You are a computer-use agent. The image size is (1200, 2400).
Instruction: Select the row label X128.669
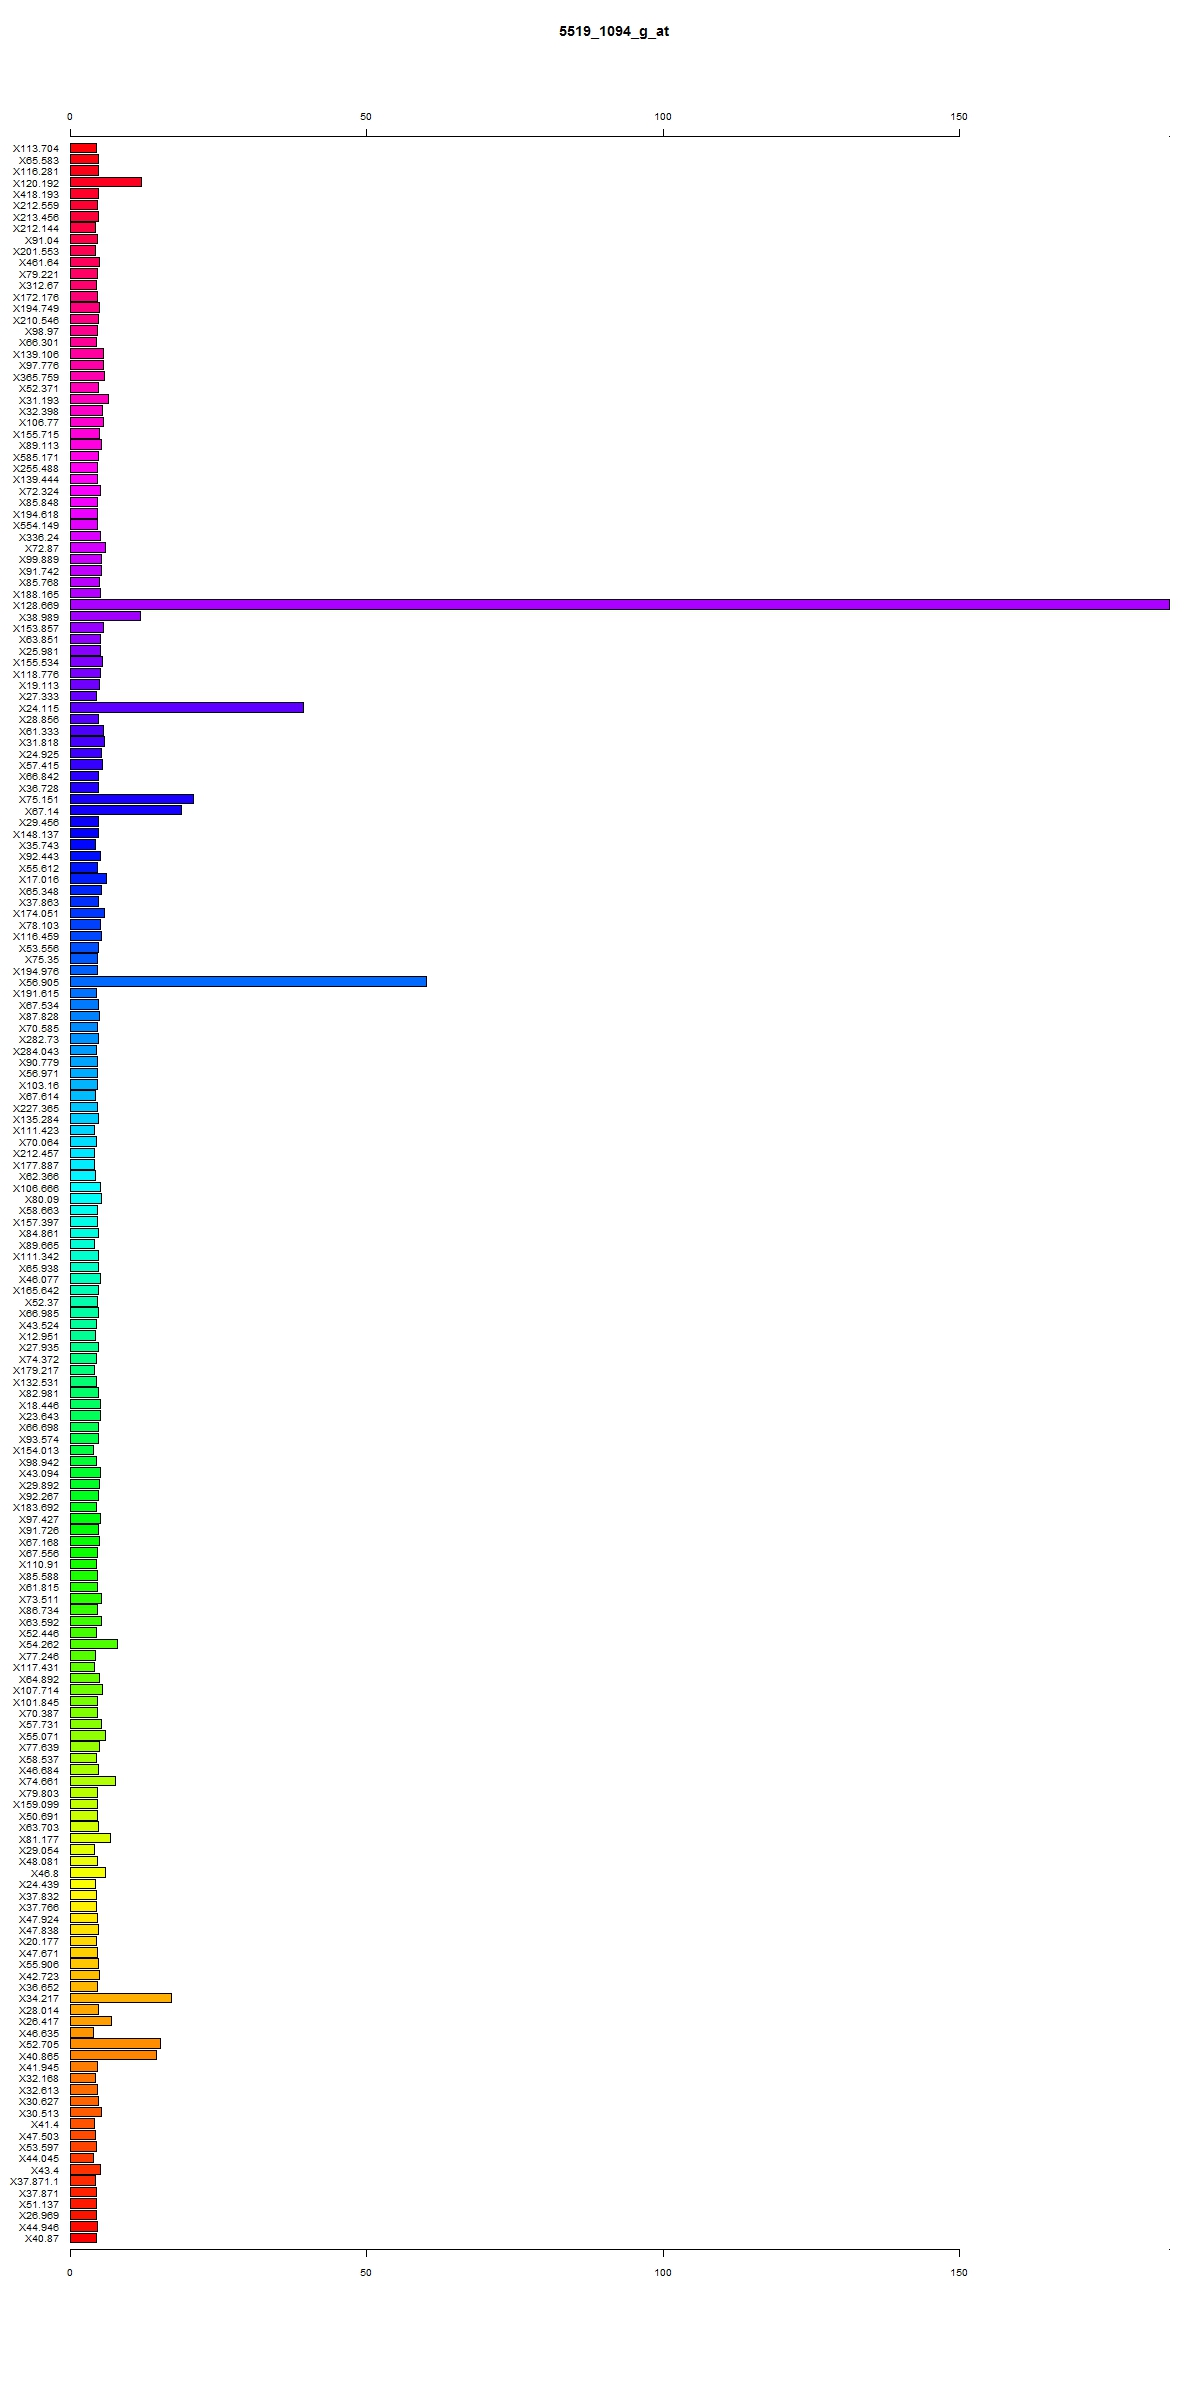[36, 606]
